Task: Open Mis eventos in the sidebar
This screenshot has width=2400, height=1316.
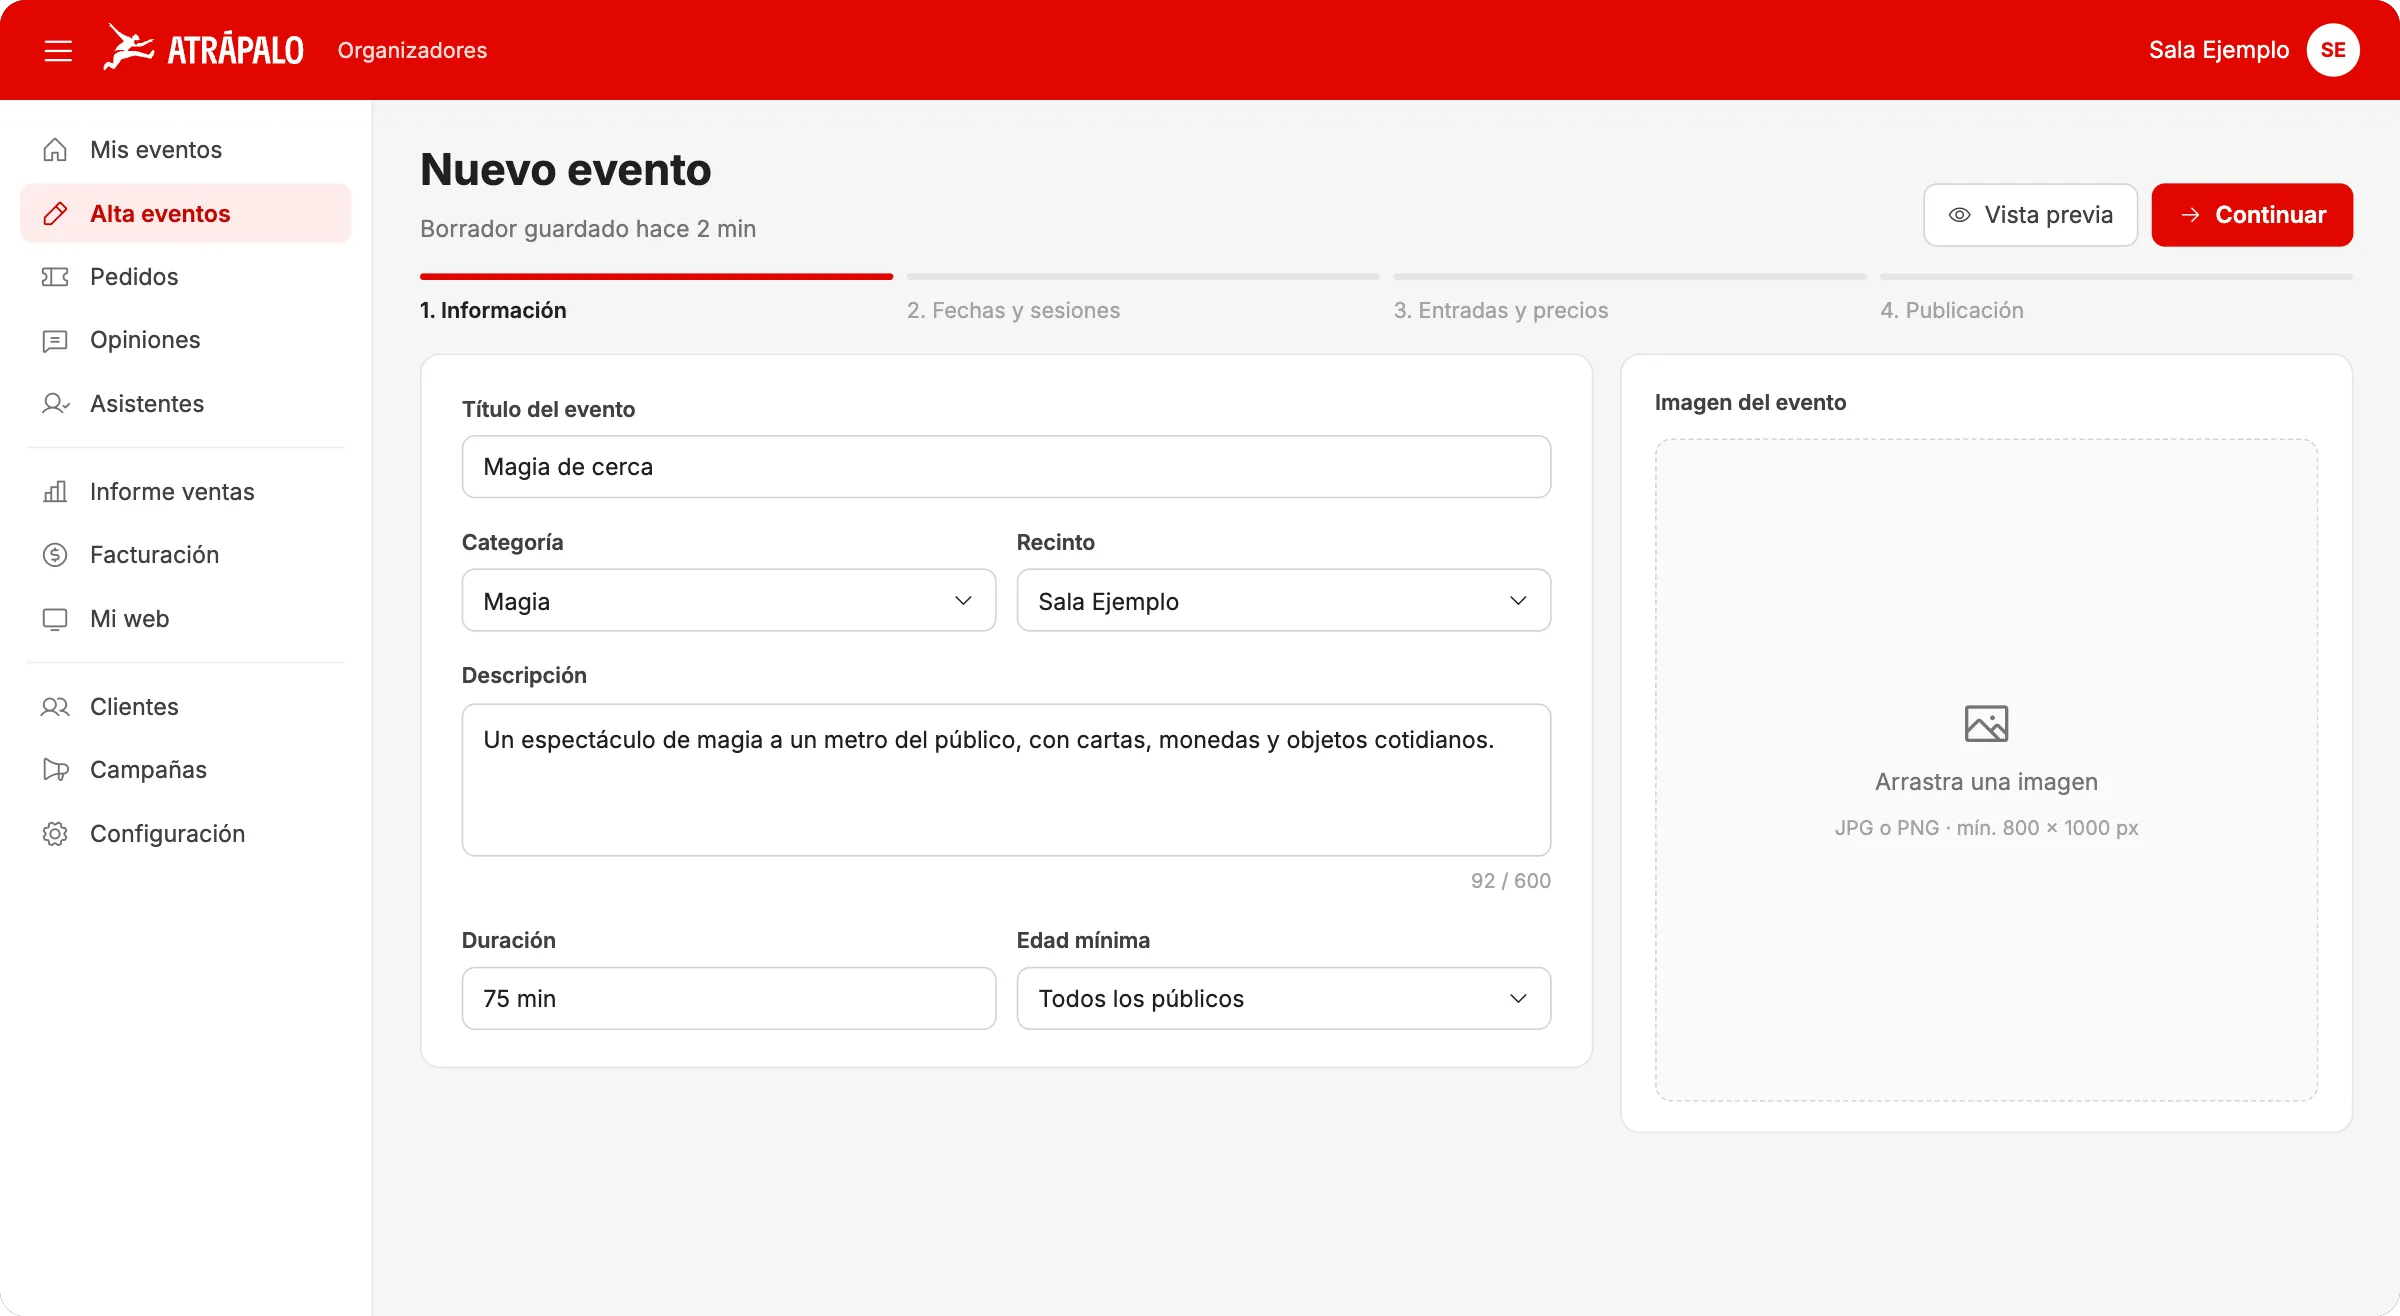Action: coord(185,150)
